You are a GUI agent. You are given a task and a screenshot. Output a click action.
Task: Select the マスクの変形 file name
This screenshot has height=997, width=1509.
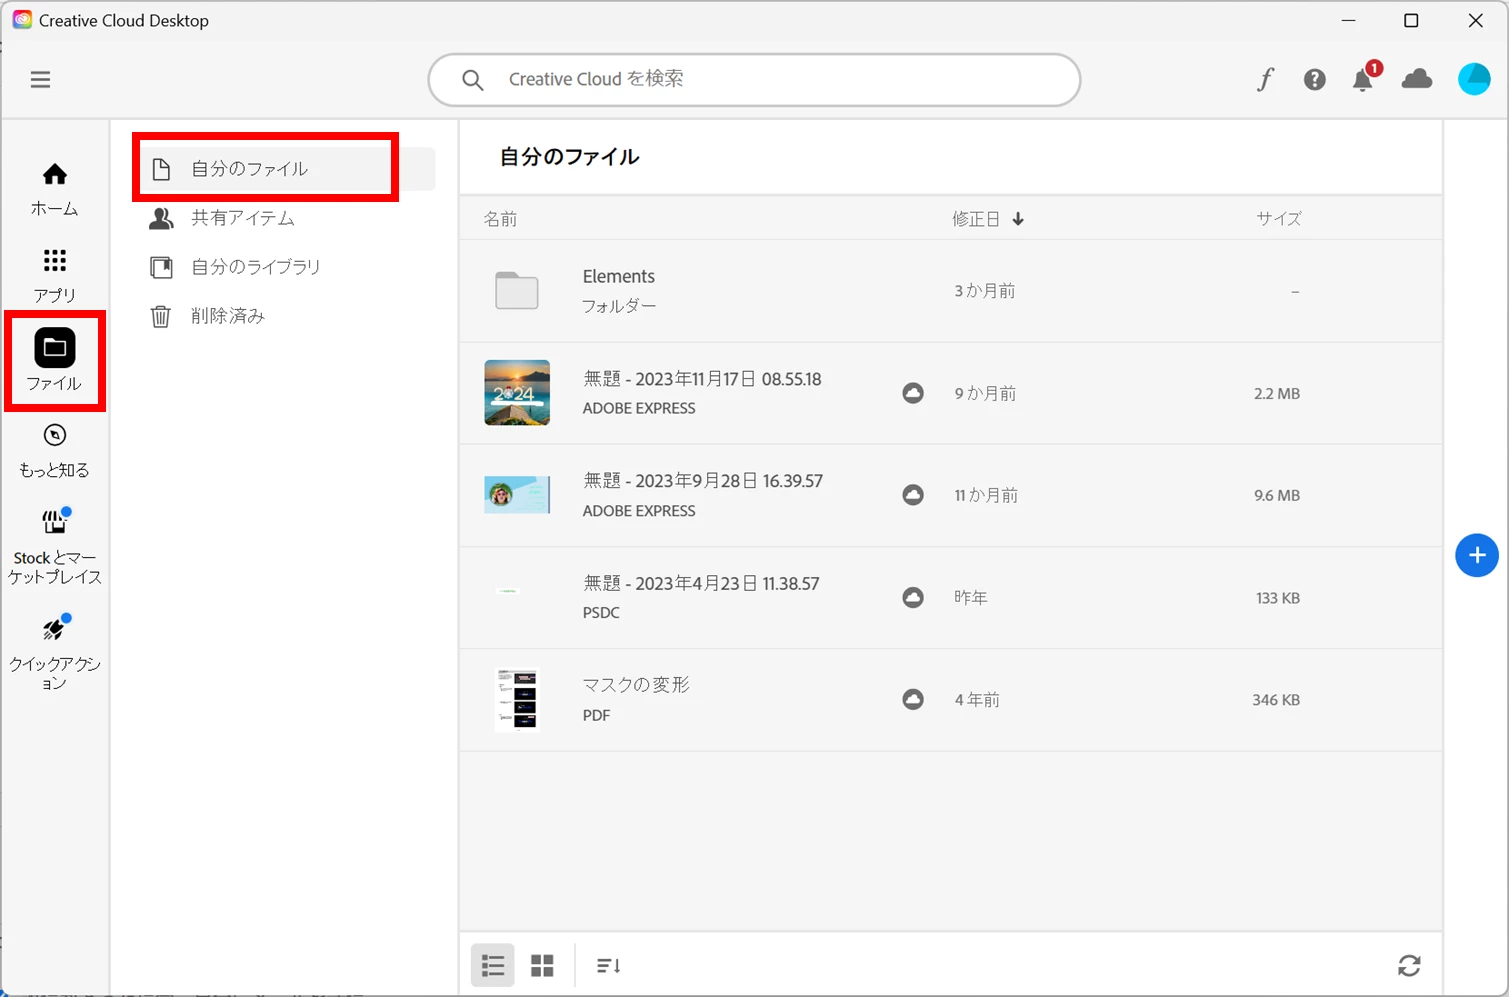point(636,685)
